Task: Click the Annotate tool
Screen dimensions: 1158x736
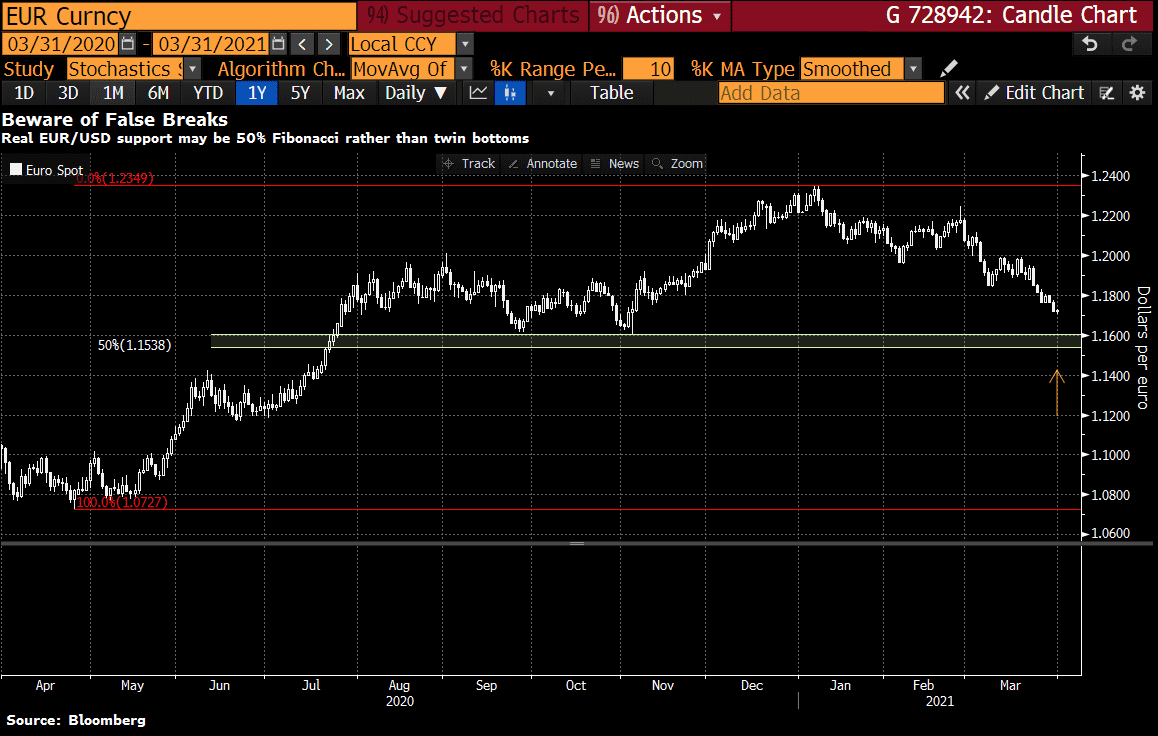Action: tap(543, 164)
